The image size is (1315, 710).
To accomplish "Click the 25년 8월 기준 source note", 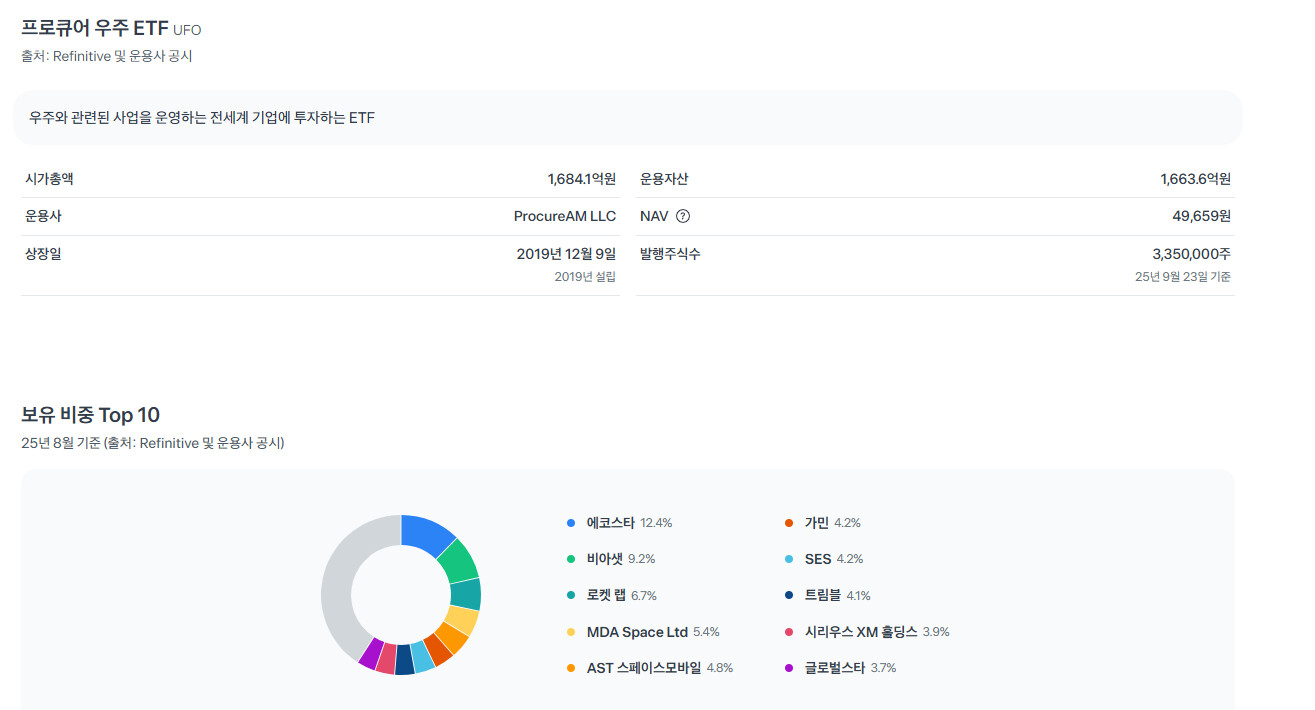I will [x=153, y=443].
